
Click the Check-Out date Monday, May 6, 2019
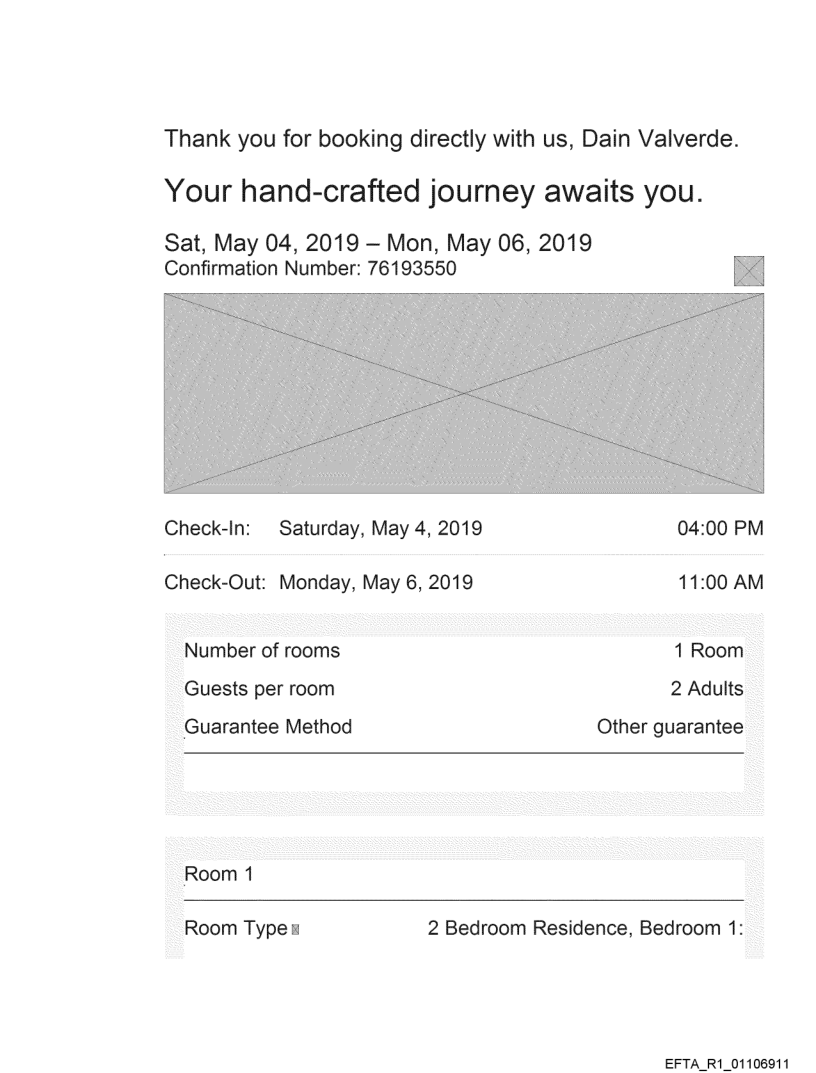[x=376, y=582]
